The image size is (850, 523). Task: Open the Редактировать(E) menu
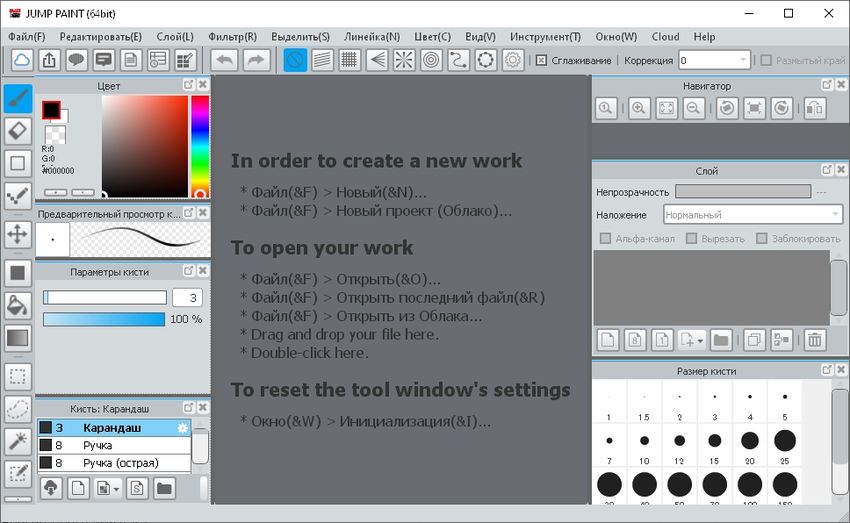(x=101, y=37)
